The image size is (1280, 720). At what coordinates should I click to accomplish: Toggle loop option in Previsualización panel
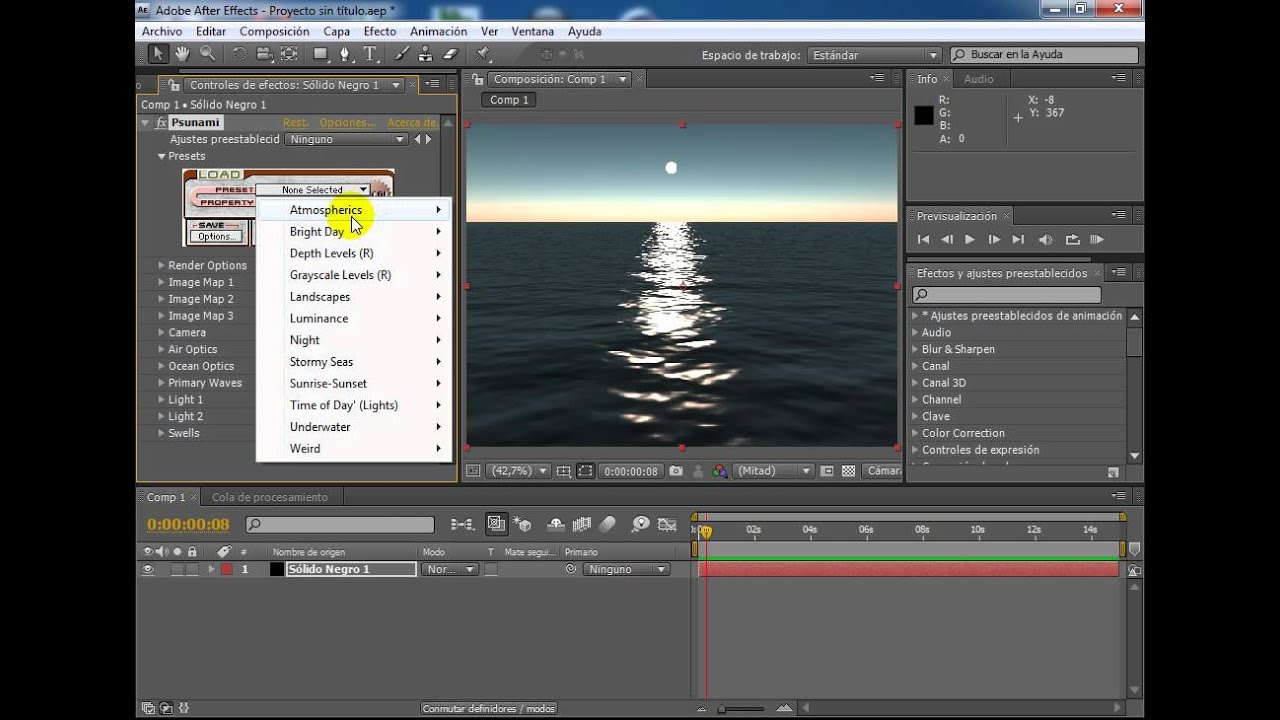point(1073,240)
